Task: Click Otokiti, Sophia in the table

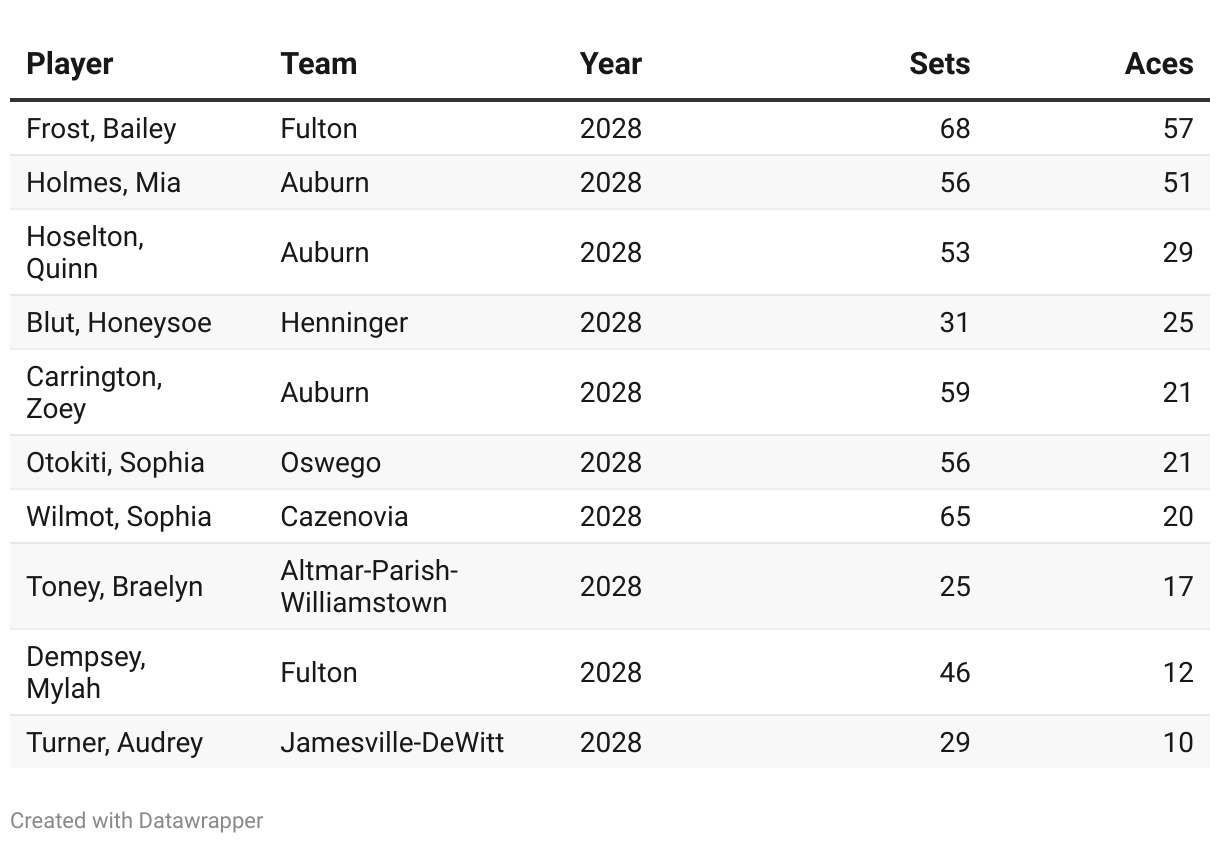Action: 115,463
